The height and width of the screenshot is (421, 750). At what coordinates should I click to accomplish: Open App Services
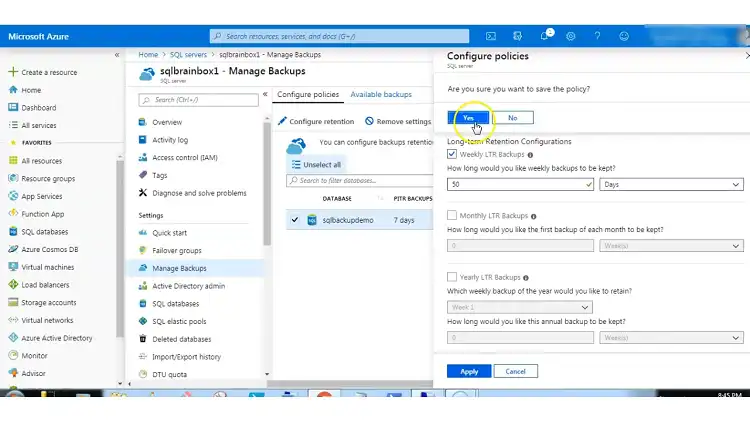(x=42, y=196)
